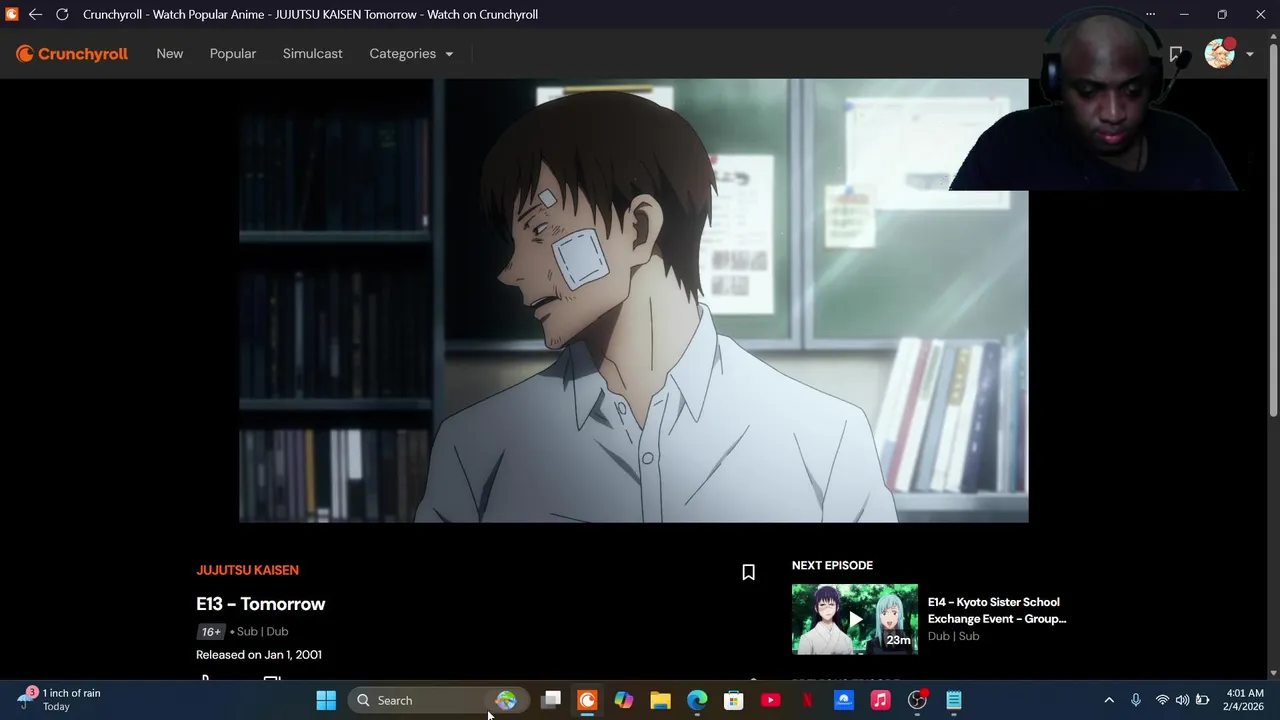Expand the Categories dropdown

(411, 54)
